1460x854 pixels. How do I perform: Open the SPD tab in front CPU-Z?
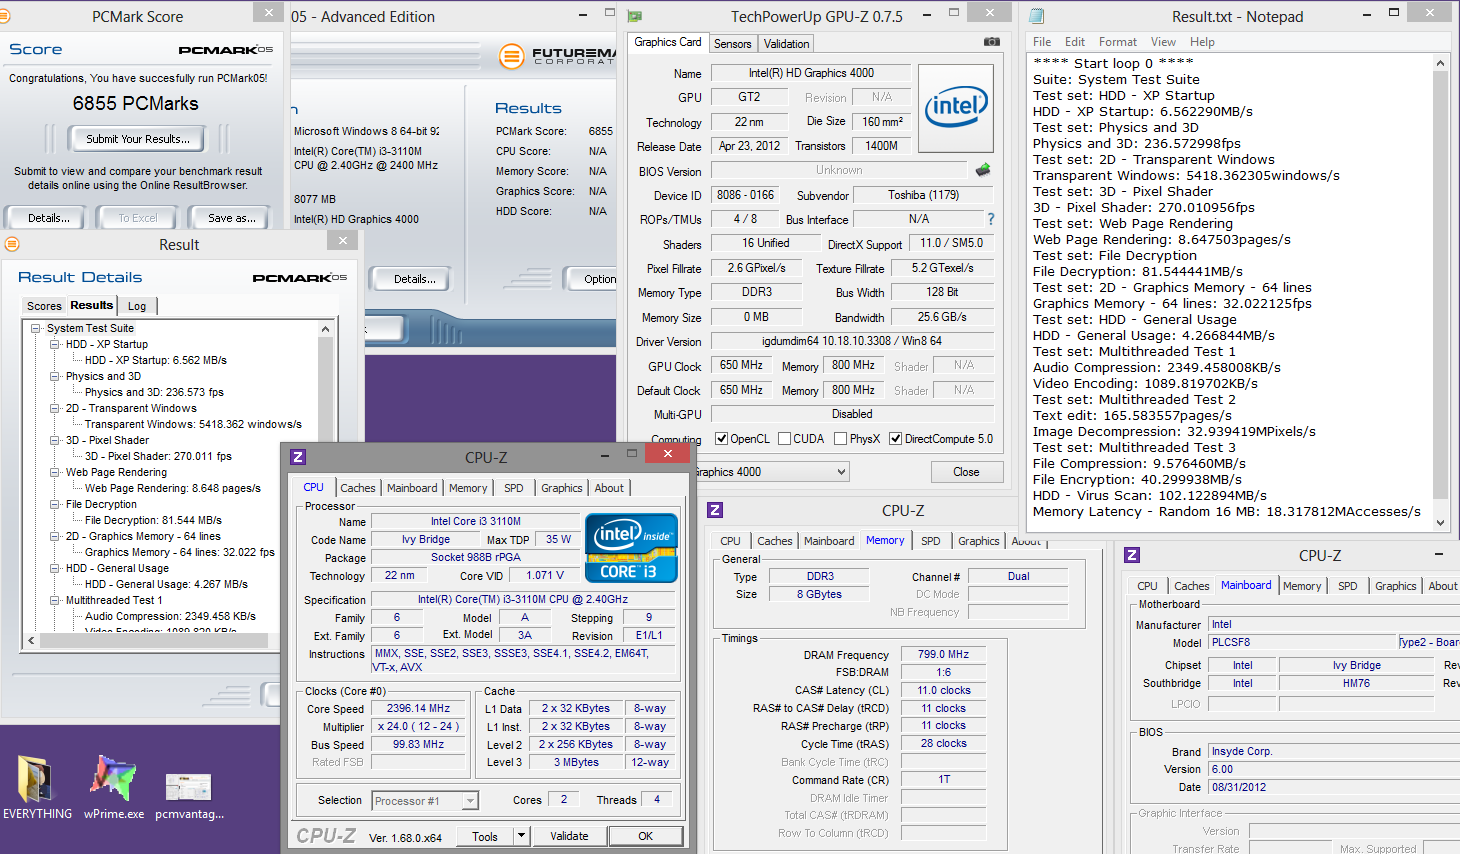(514, 488)
